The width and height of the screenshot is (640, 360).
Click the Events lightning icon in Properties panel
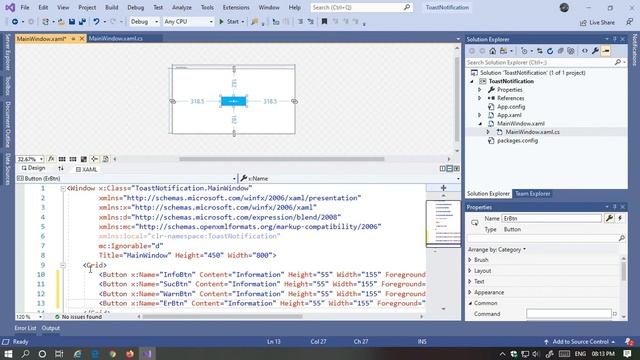(x=620, y=218)
